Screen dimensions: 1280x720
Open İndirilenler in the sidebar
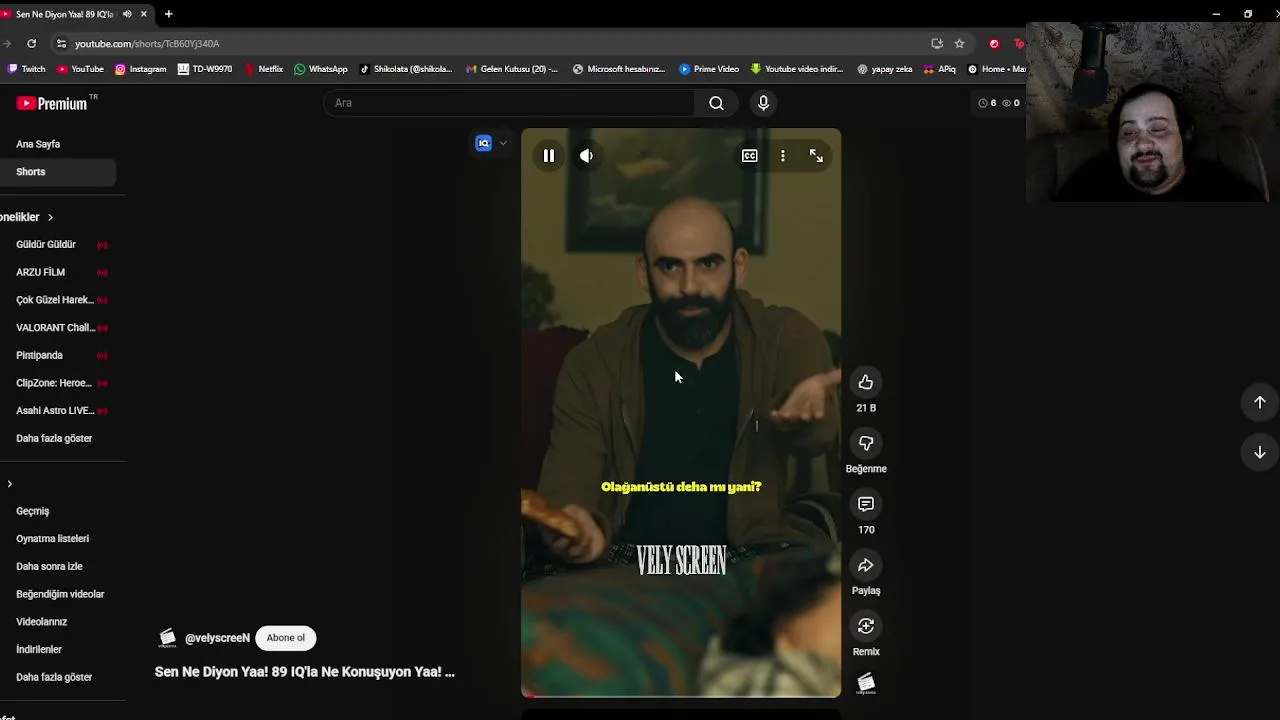[39, 649]
